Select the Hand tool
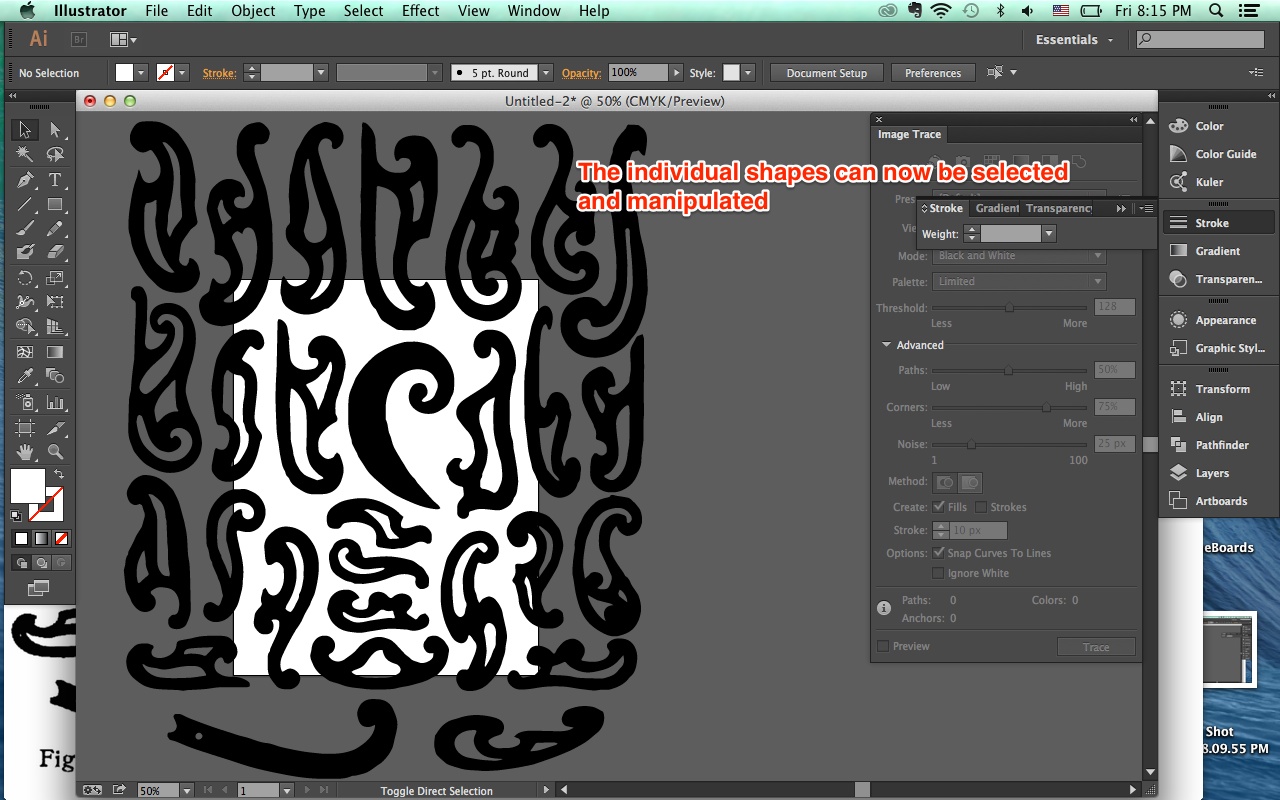 click(x=25, y=452)
